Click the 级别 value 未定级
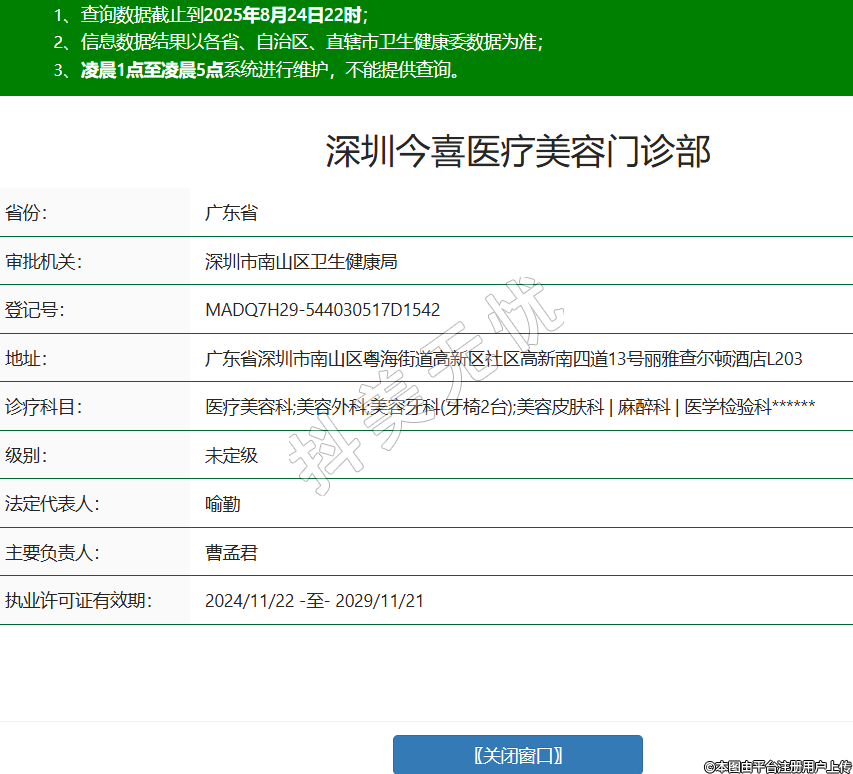This screenshot has width=853, height=774. pos(231,456)
